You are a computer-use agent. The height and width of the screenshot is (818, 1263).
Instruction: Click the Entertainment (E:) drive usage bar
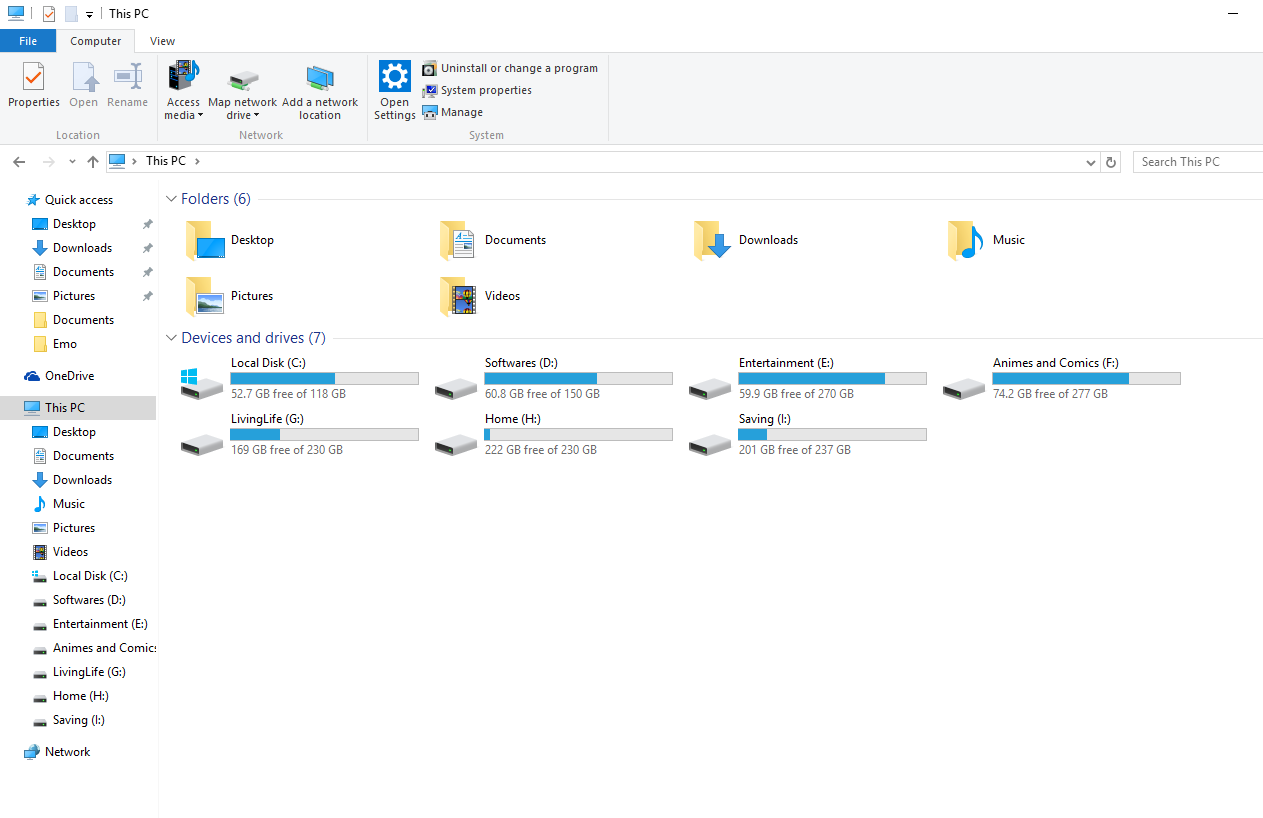coord(832,379)
